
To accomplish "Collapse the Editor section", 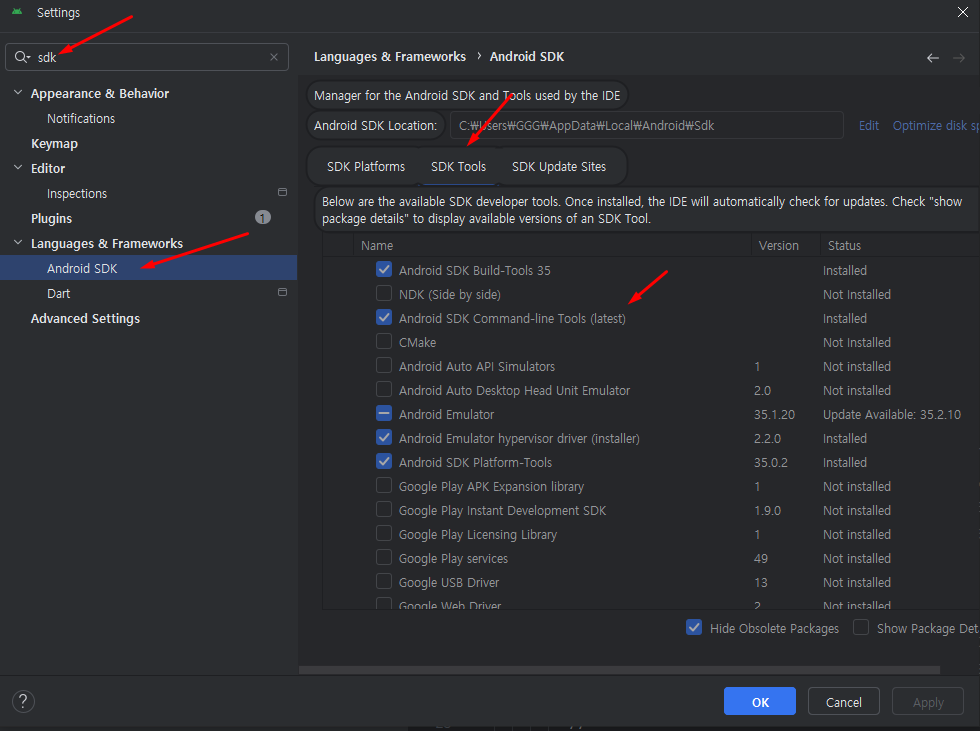I will 18,168.
